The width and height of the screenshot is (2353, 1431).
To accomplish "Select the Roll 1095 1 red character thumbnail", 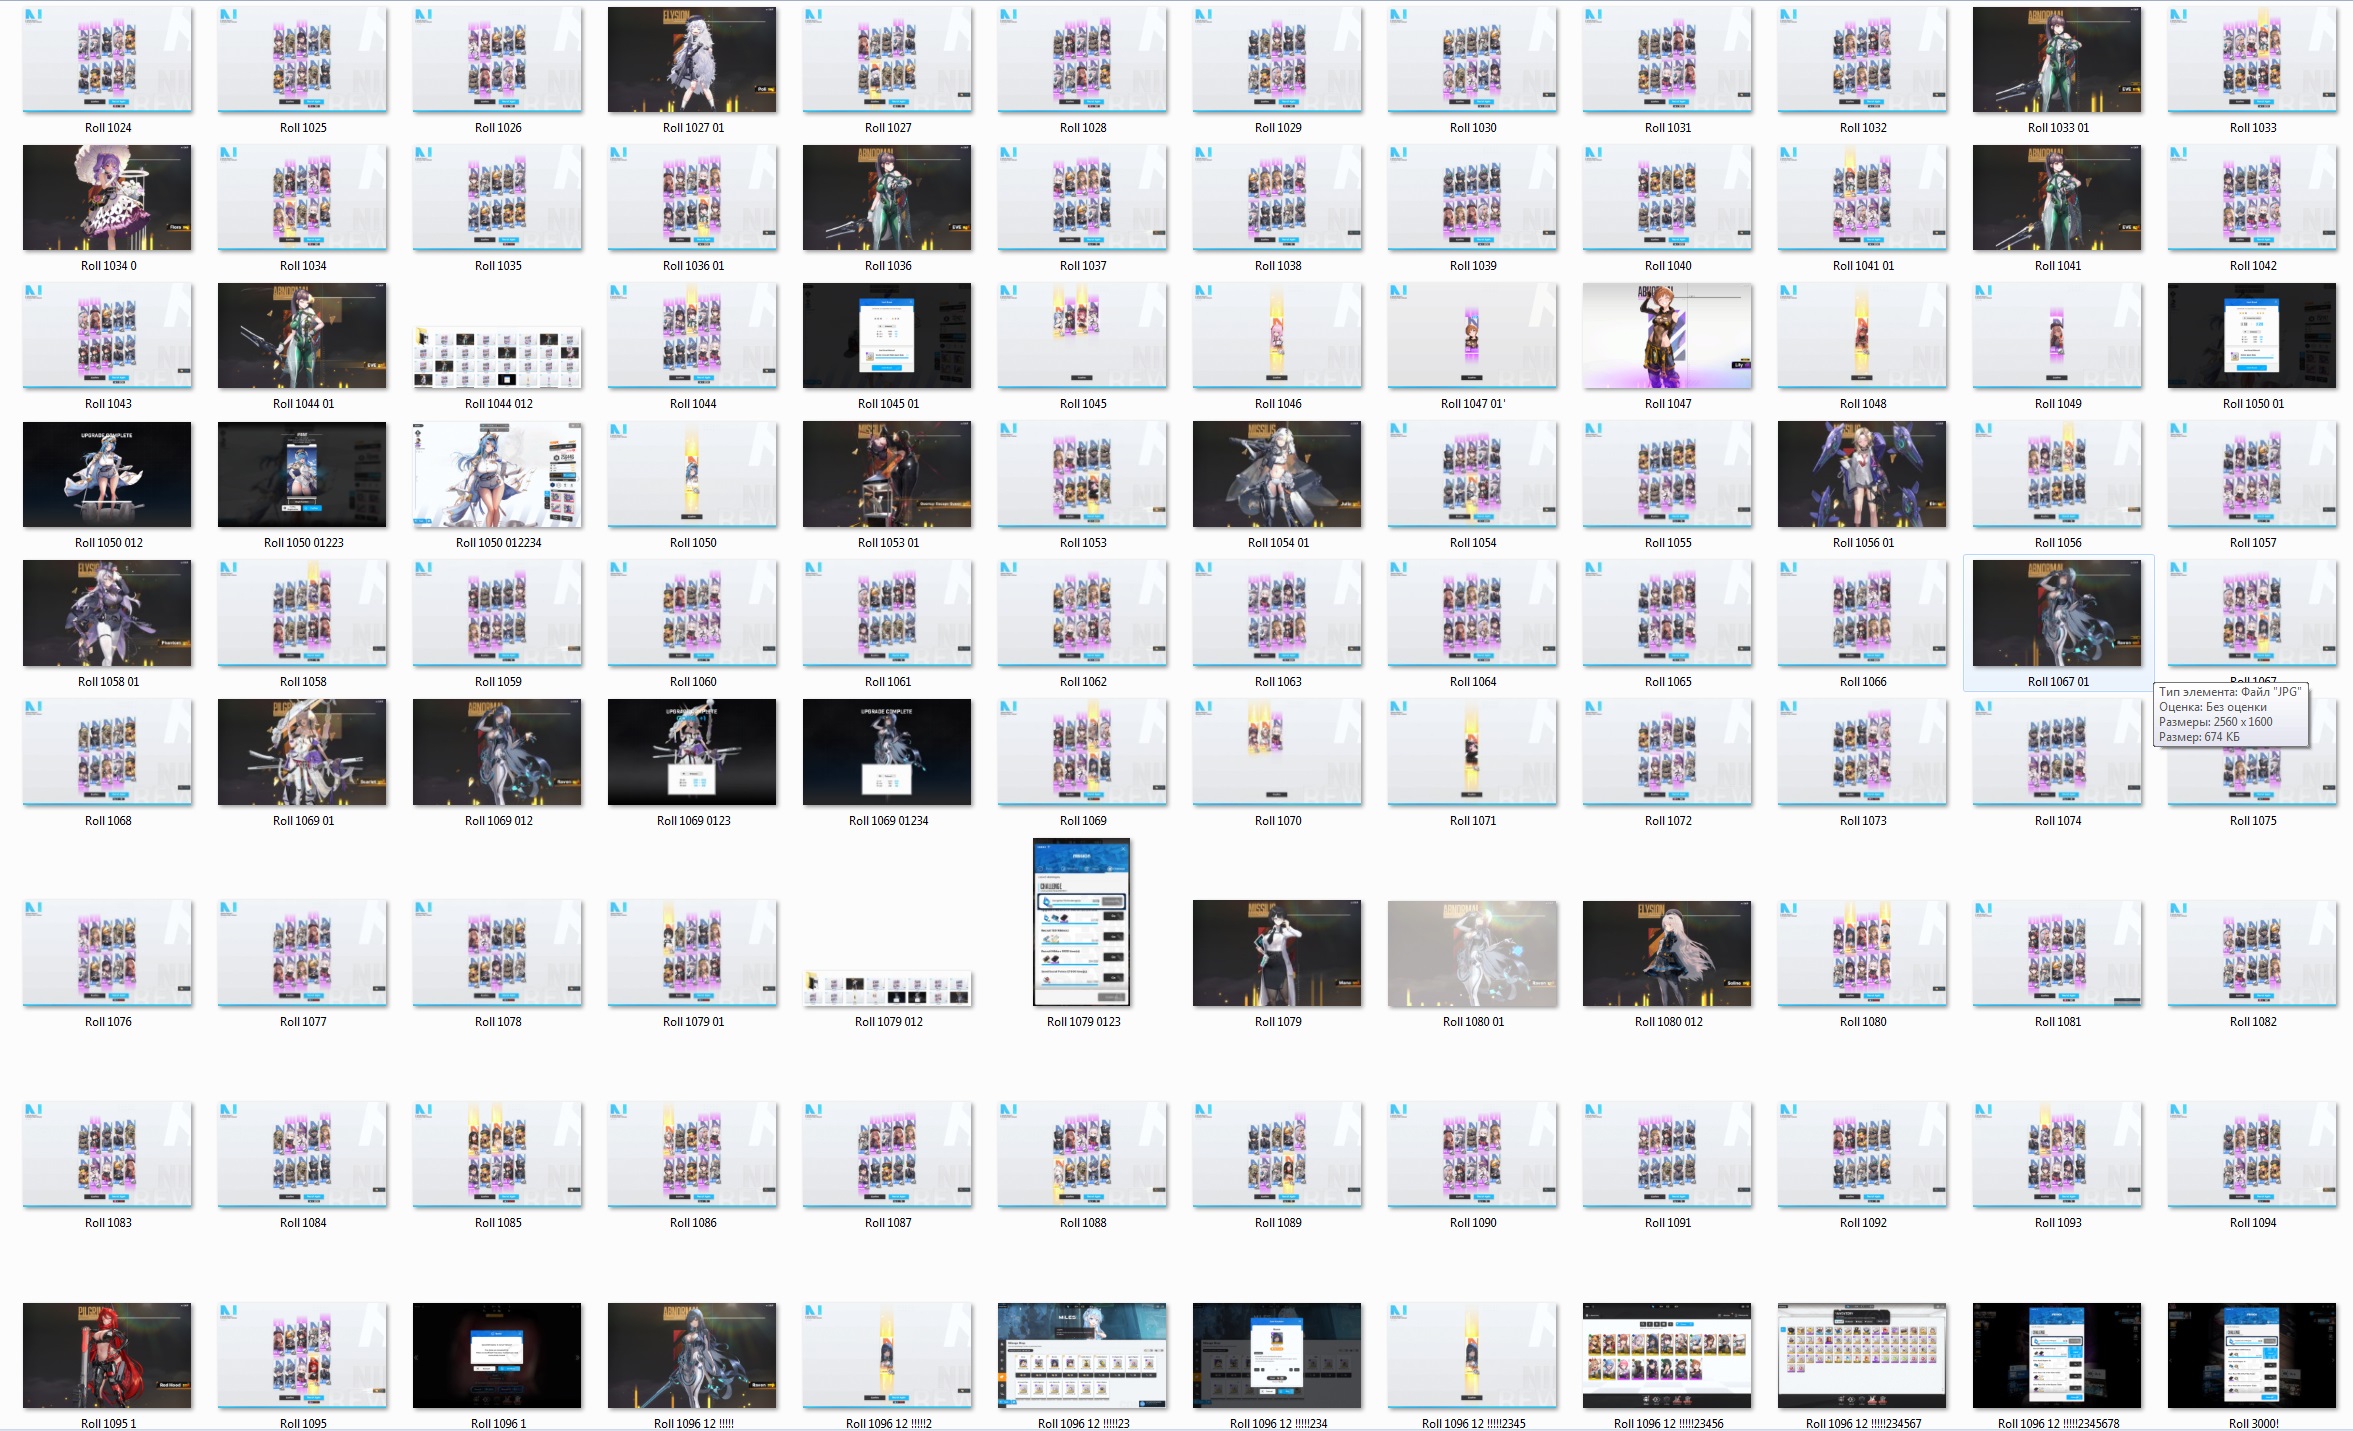I will (107, 1355).
